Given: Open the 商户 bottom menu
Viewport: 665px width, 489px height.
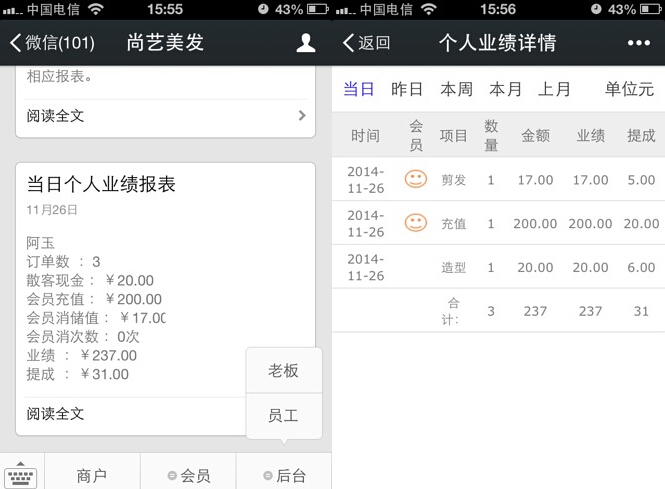Looking at the screenshot, I should [x=92, y=475].
